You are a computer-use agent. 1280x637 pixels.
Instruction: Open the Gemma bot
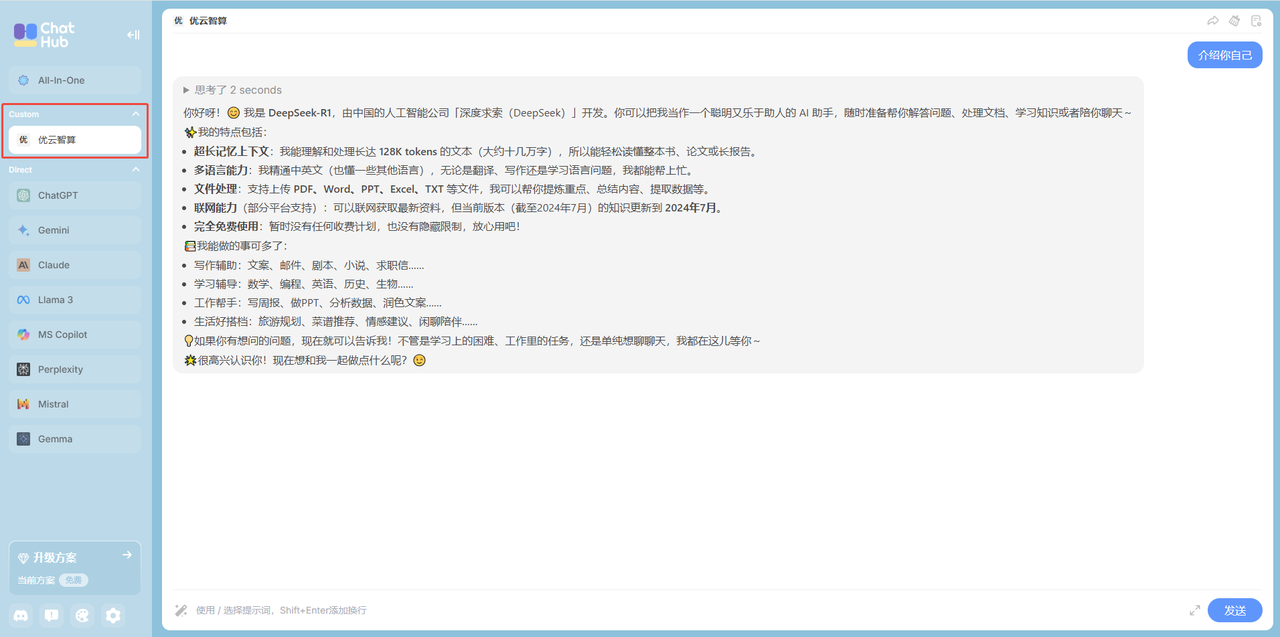click(x=75, y=439)
